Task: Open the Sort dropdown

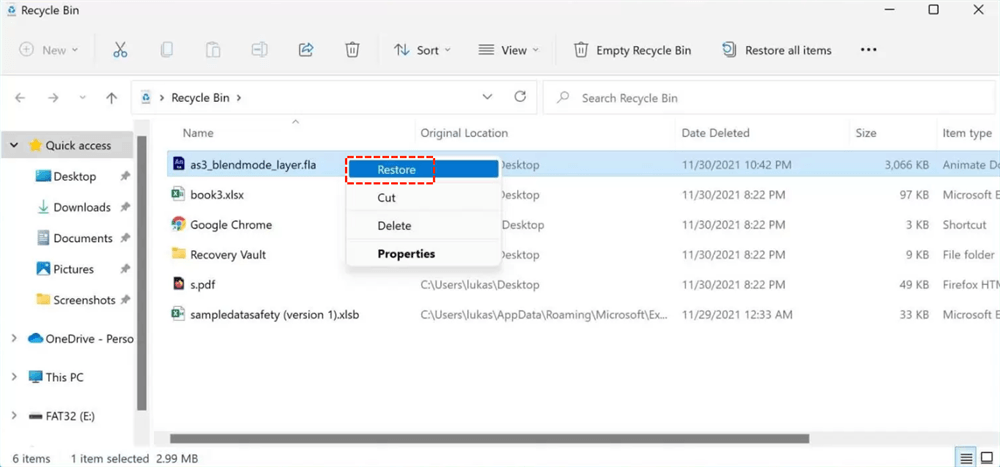Action: coord(422,50)
